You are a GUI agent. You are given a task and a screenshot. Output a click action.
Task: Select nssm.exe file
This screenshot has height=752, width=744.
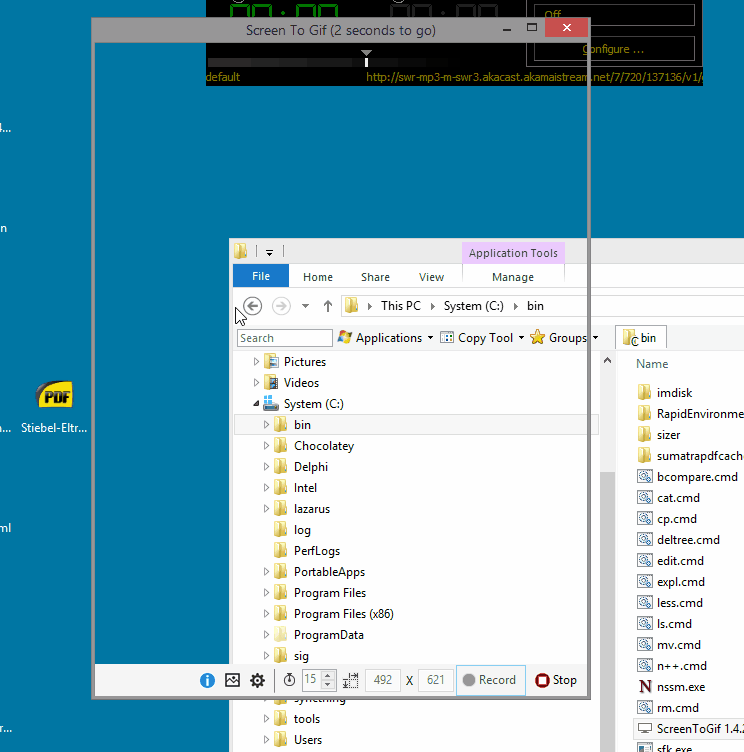(x=681, y=687)
